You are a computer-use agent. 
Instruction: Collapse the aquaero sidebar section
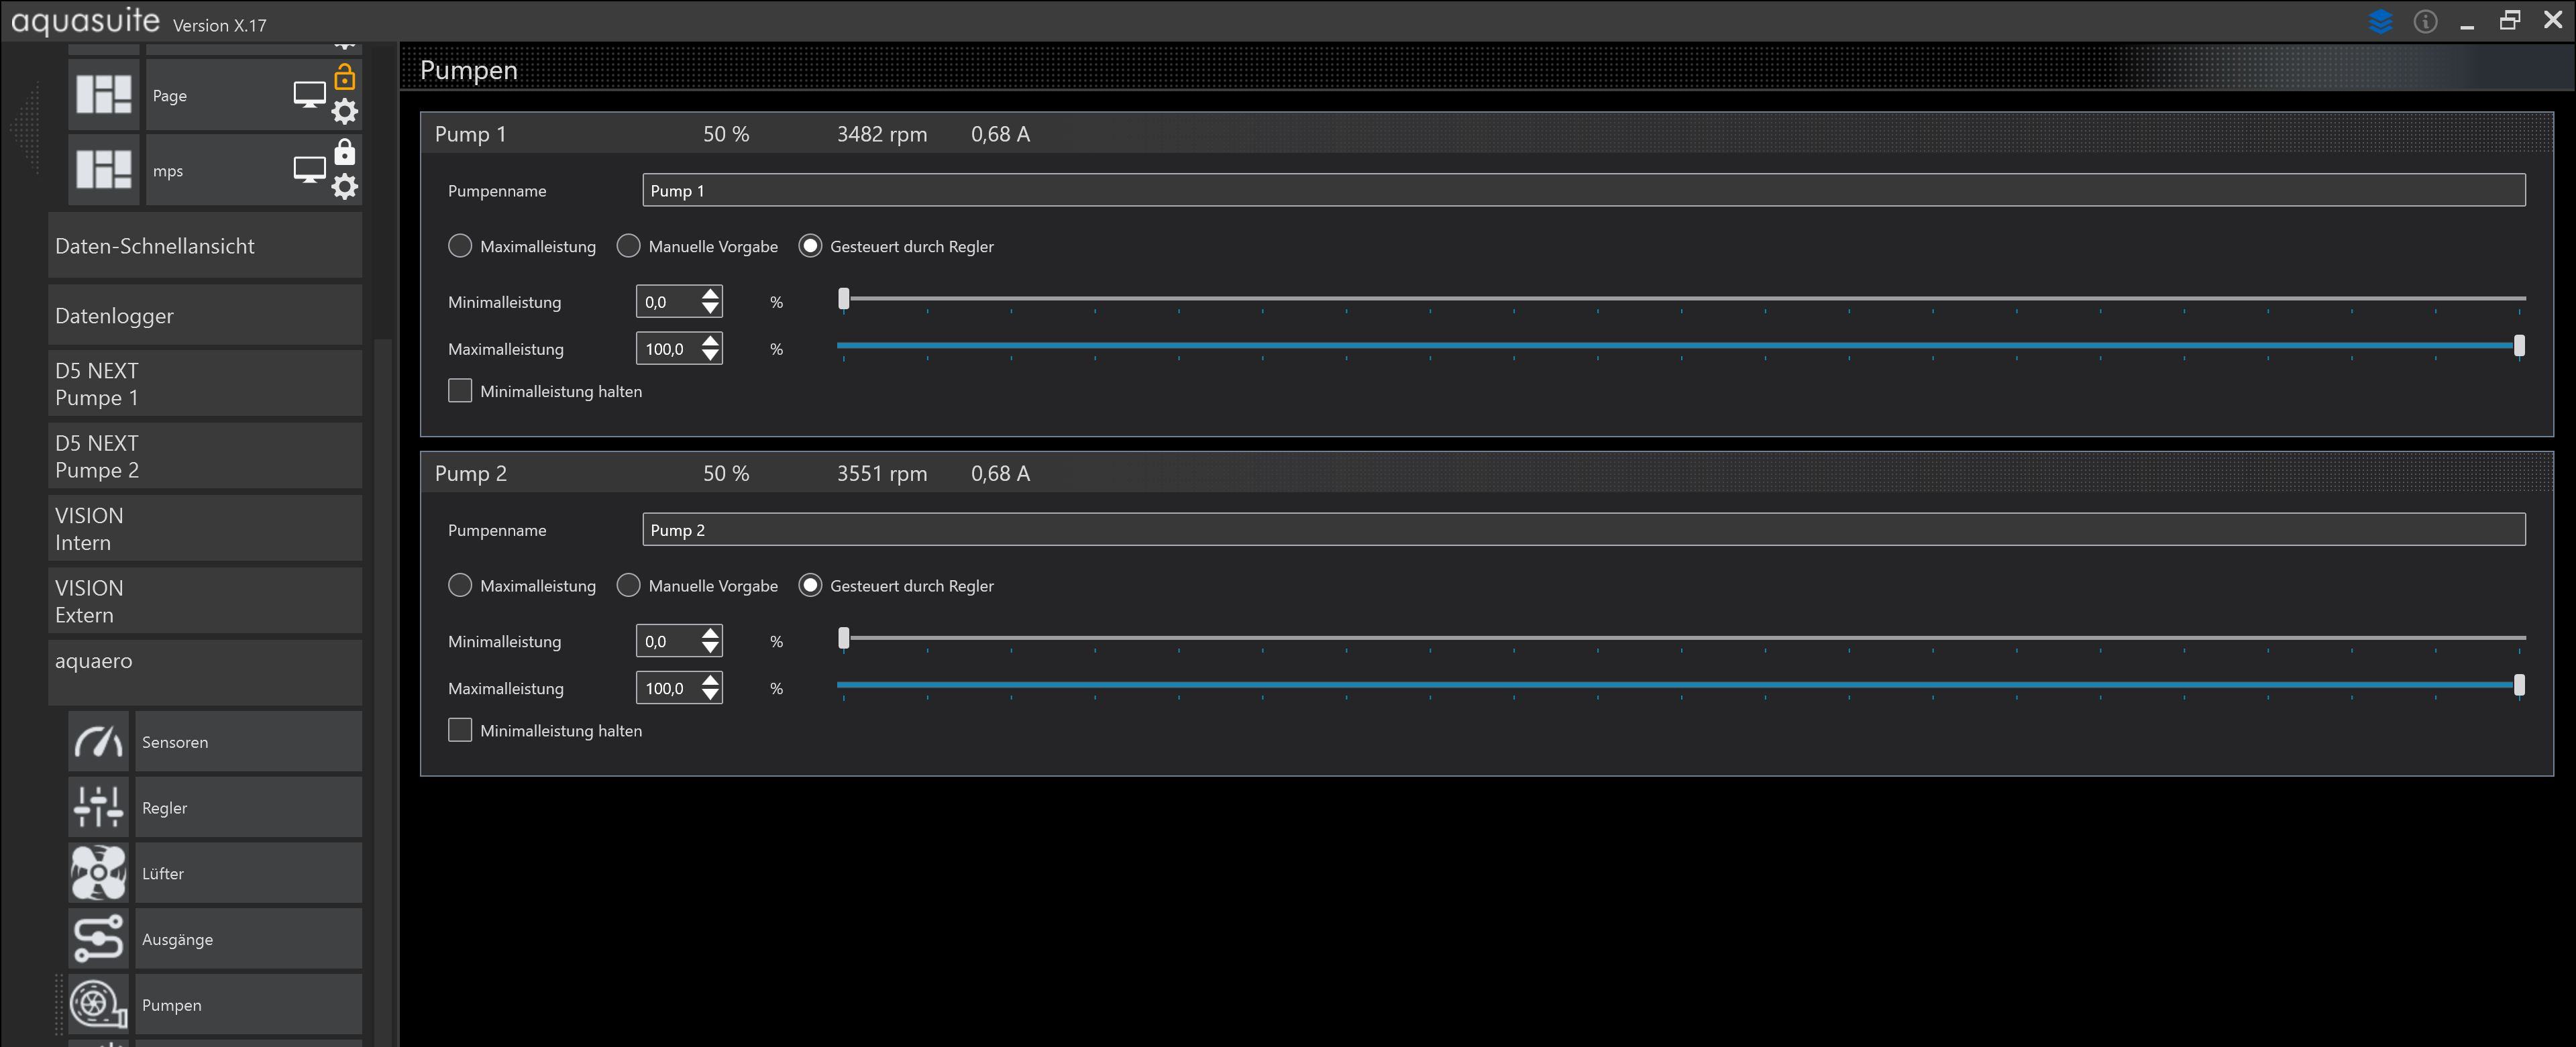(205, 673)
